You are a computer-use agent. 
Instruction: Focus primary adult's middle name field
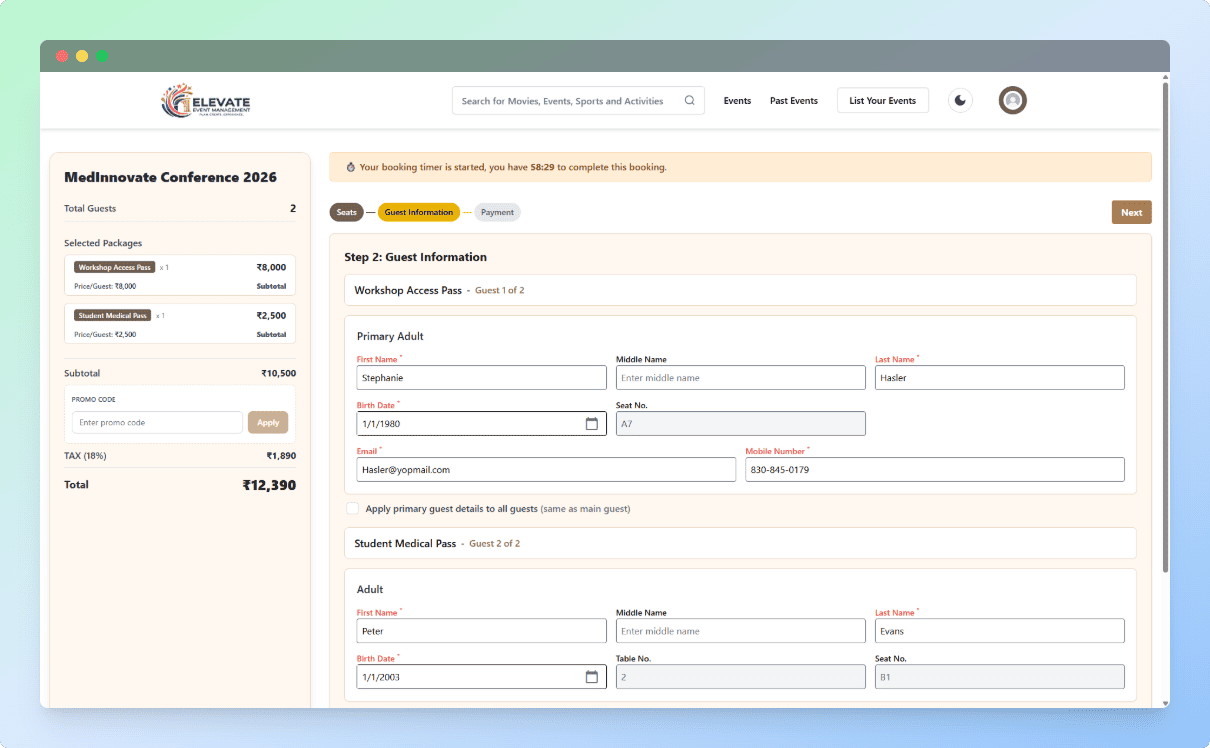tap(740, 377)
